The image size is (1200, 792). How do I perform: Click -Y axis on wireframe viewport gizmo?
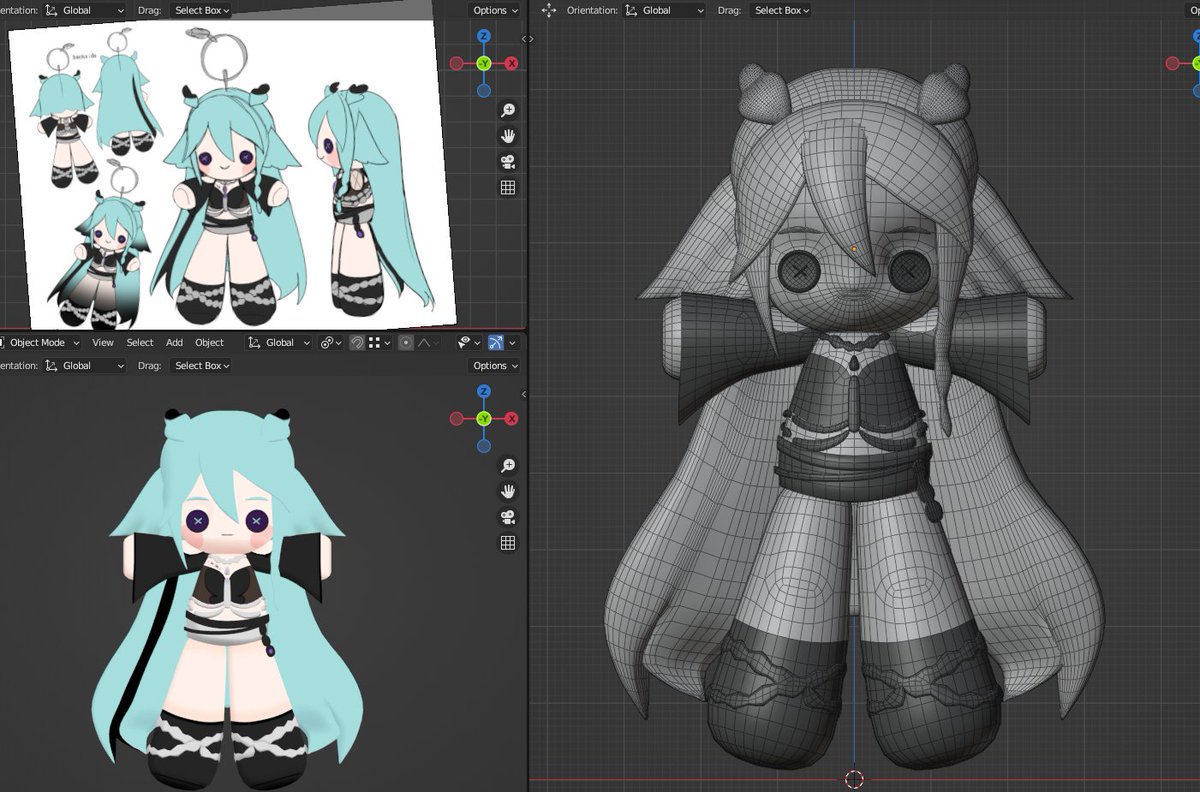tap(1195, 63)
